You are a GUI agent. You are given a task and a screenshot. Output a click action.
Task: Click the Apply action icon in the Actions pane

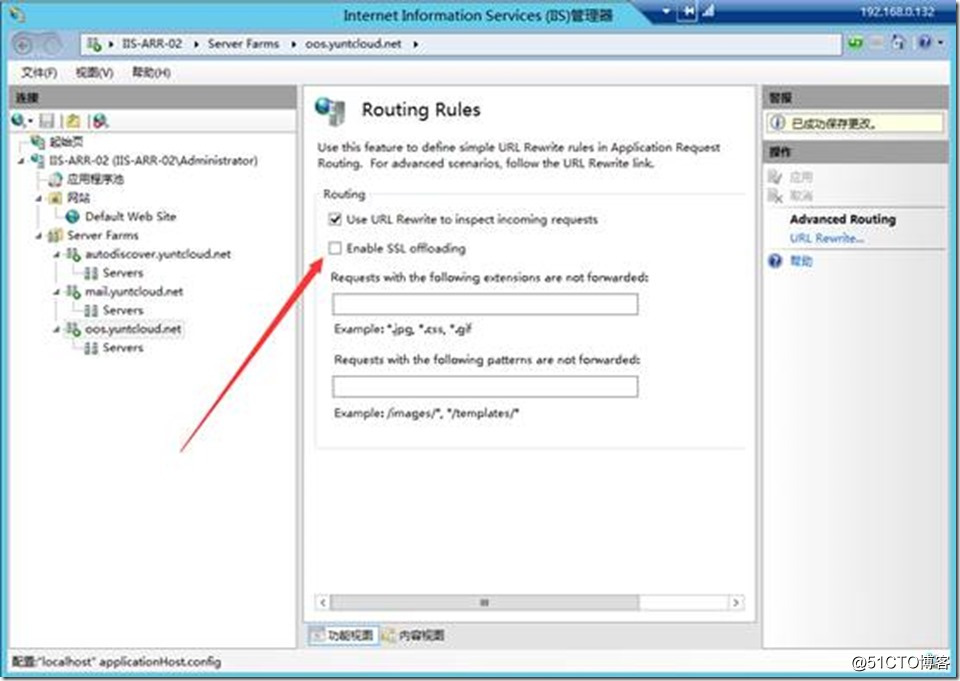pos(775,177)
